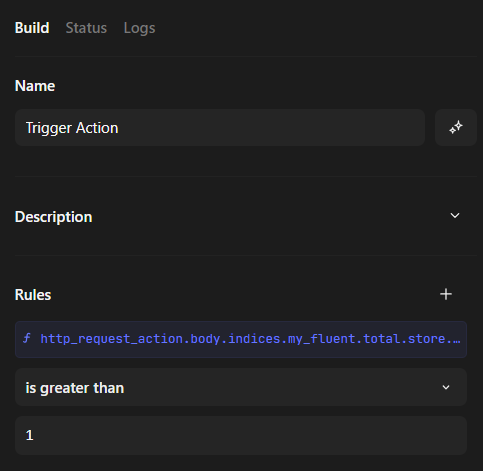The image size is (483, 471).
Task: Click the Rules section heading
Action: [x=33, y=295]
